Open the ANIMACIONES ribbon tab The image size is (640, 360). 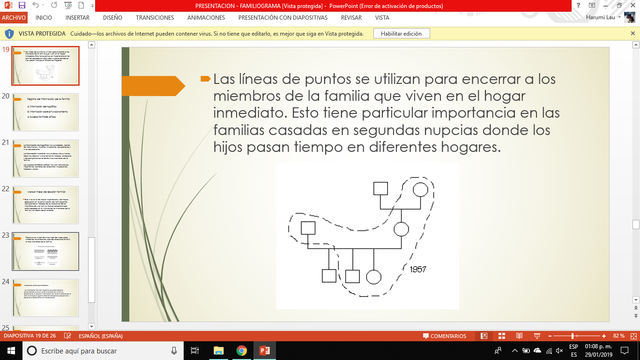(206, 18)
